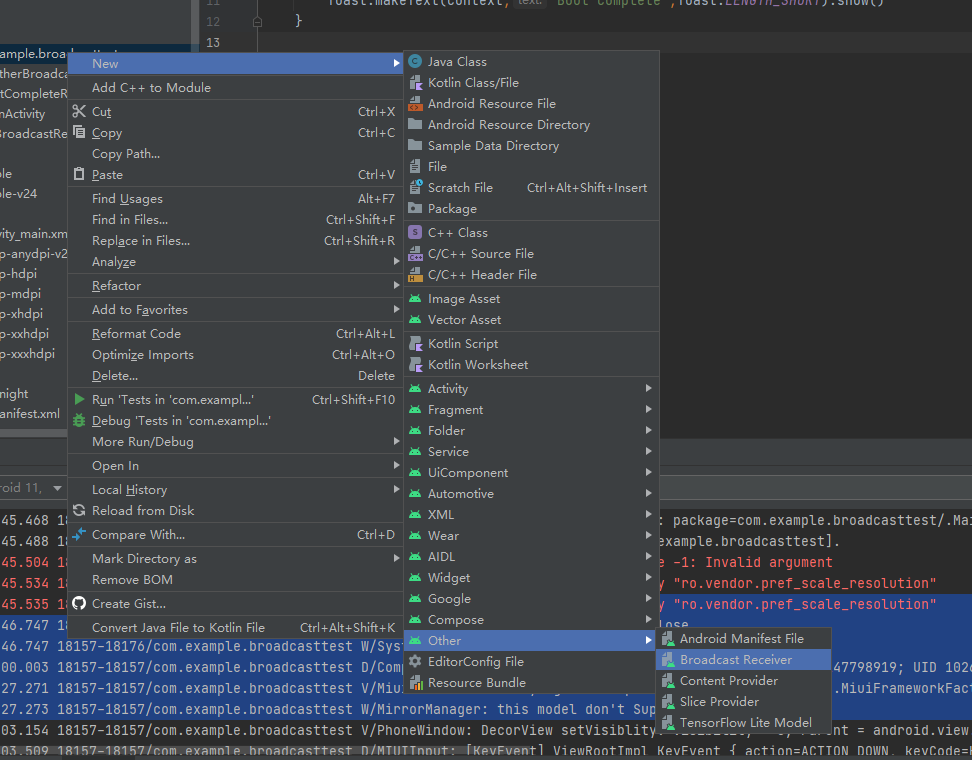The image size is (972, 760).
Task: Click the Kotlin Script icon
Action: [415, 343]
